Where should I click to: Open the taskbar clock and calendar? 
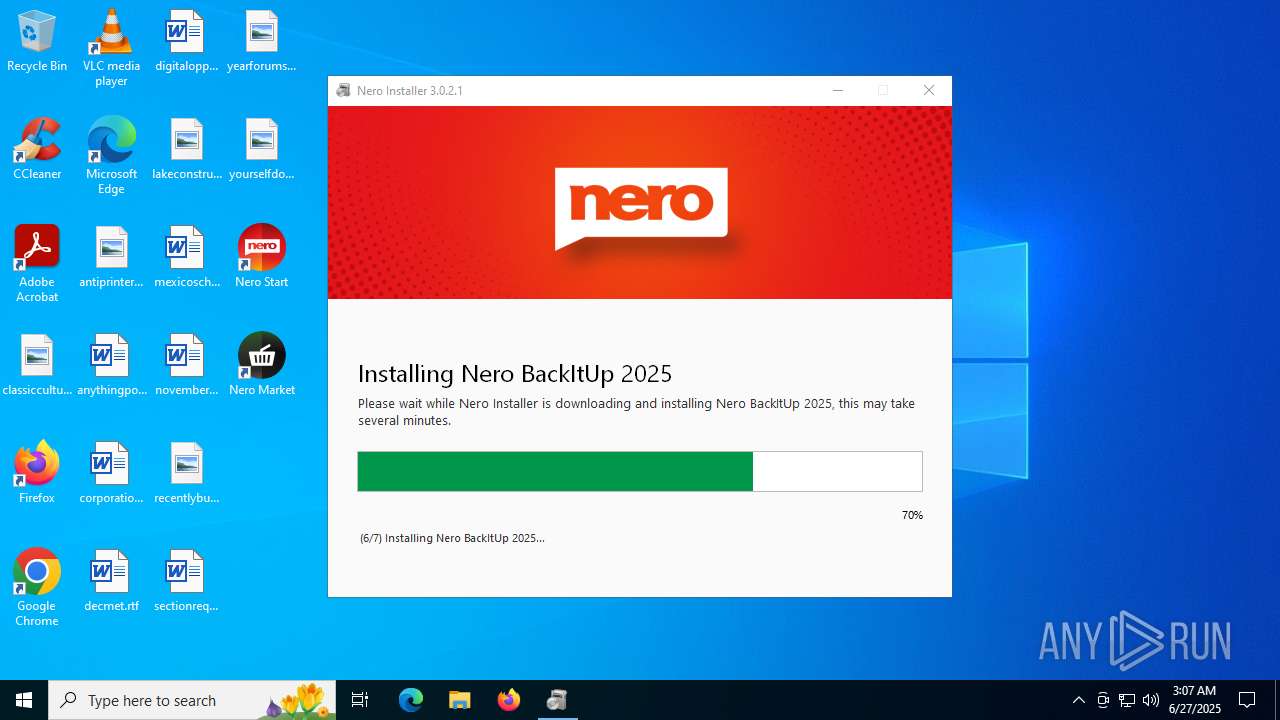click(1195, 700)
